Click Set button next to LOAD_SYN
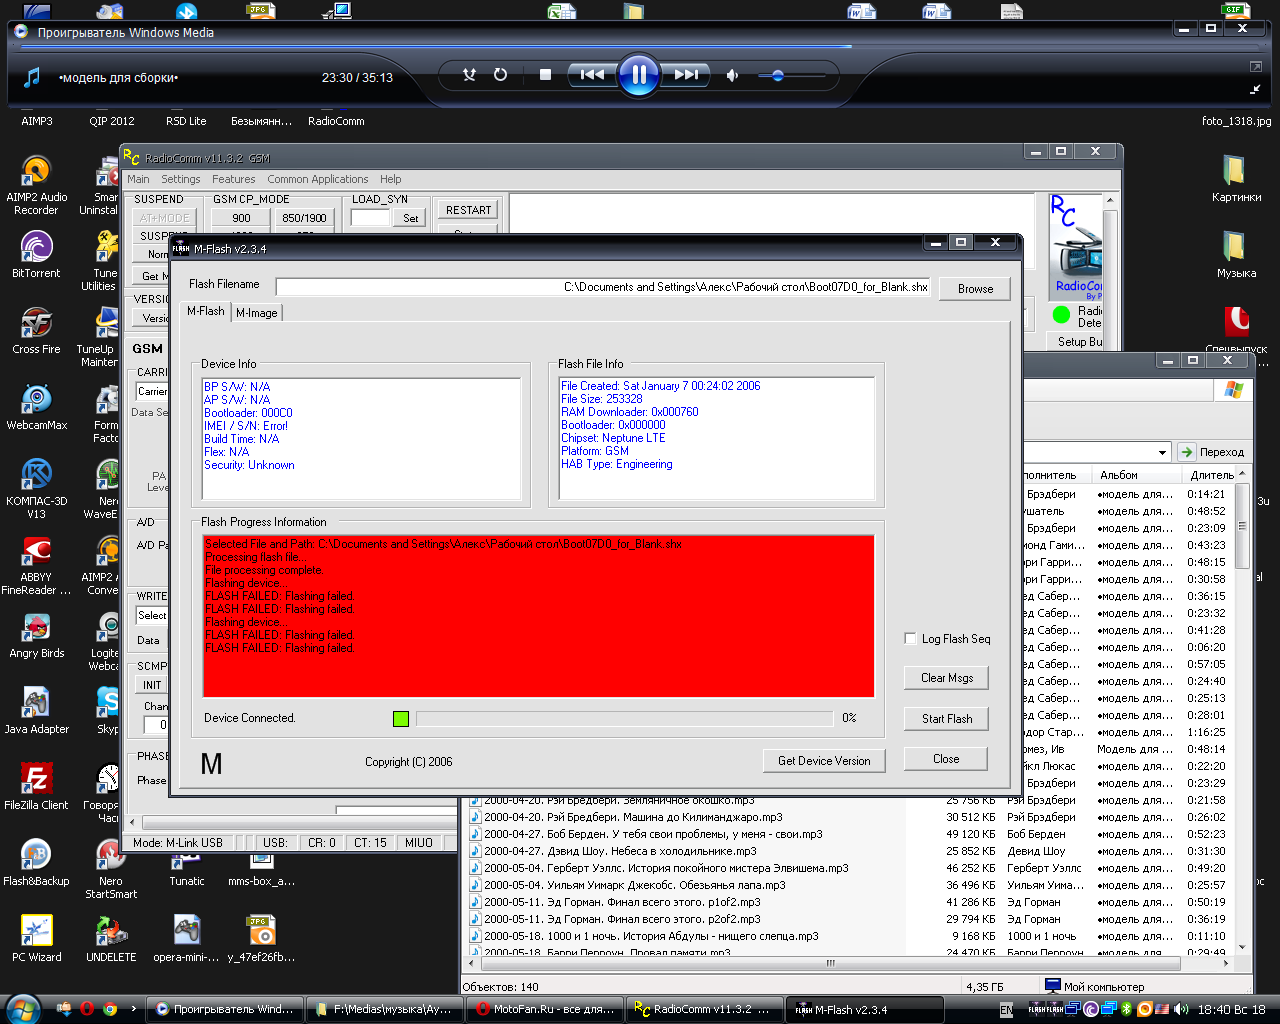Screen dimensions: 1280x1024 tap(411, 217)
